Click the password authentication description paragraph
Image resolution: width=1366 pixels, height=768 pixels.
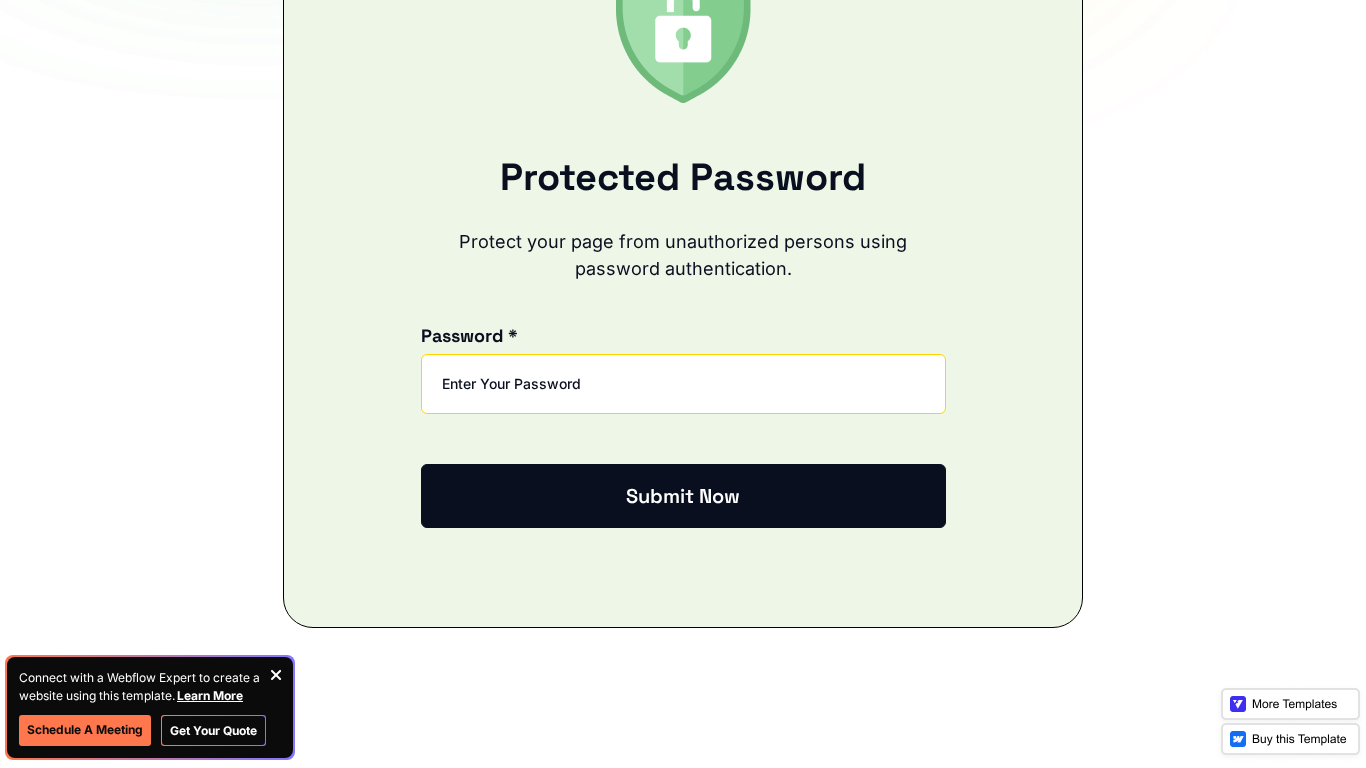tap(683, 255)
